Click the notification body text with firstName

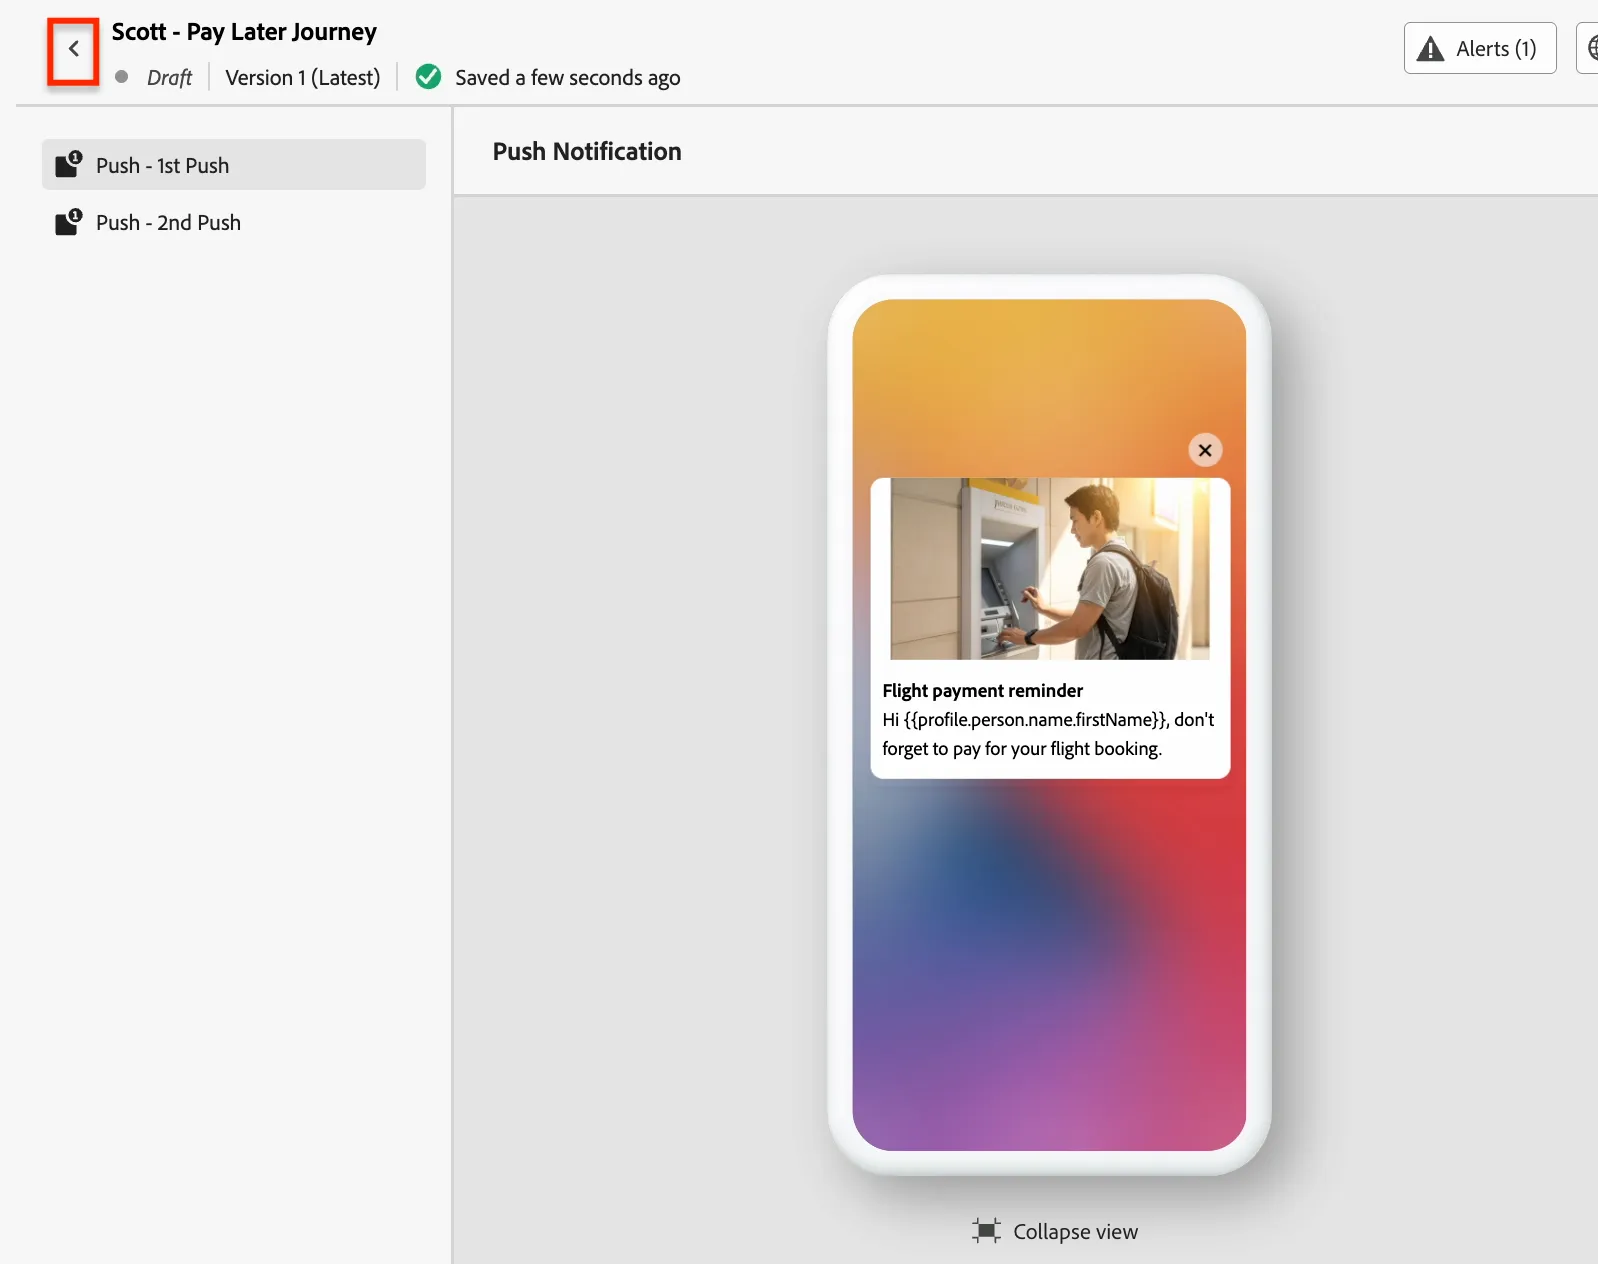[x=1048, y=734]
